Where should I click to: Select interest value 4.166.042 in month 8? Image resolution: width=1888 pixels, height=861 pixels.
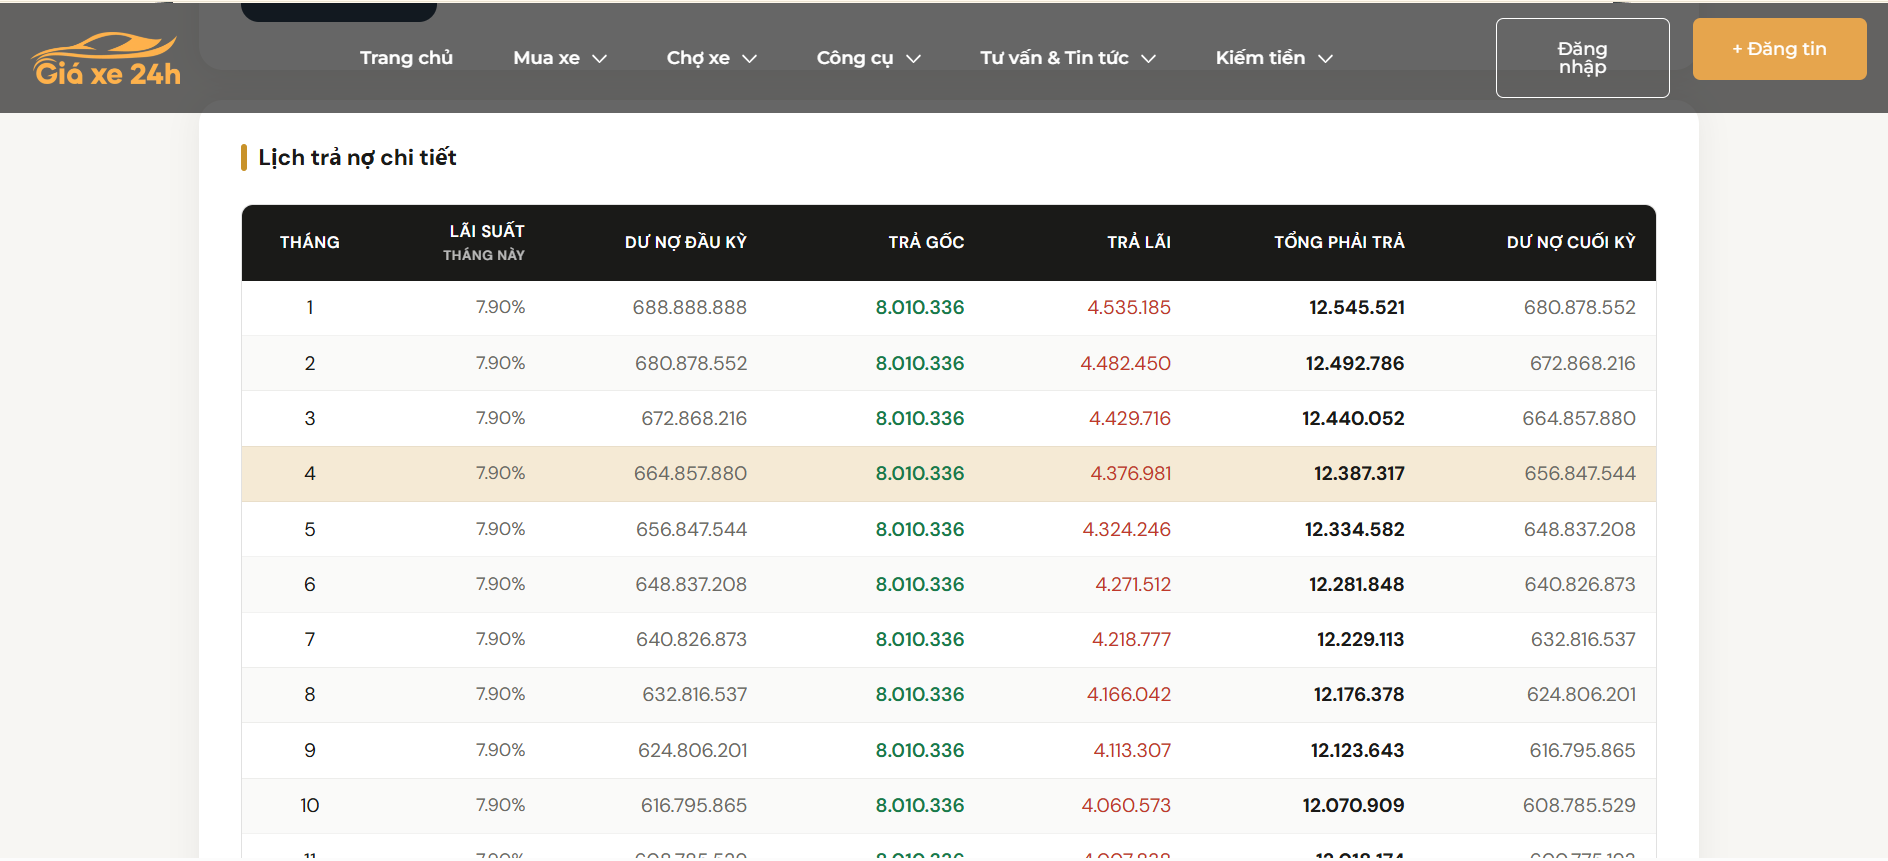[x=1129, y=695]
